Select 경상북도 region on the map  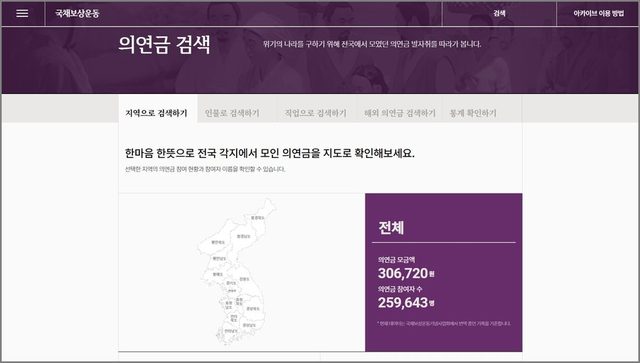252,308
